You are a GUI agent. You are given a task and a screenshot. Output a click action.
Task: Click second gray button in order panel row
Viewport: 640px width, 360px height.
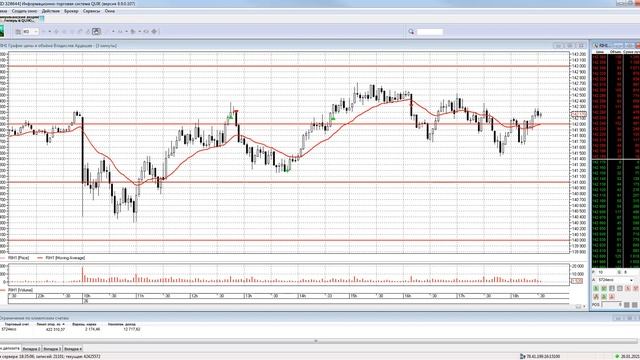point(620,289)
